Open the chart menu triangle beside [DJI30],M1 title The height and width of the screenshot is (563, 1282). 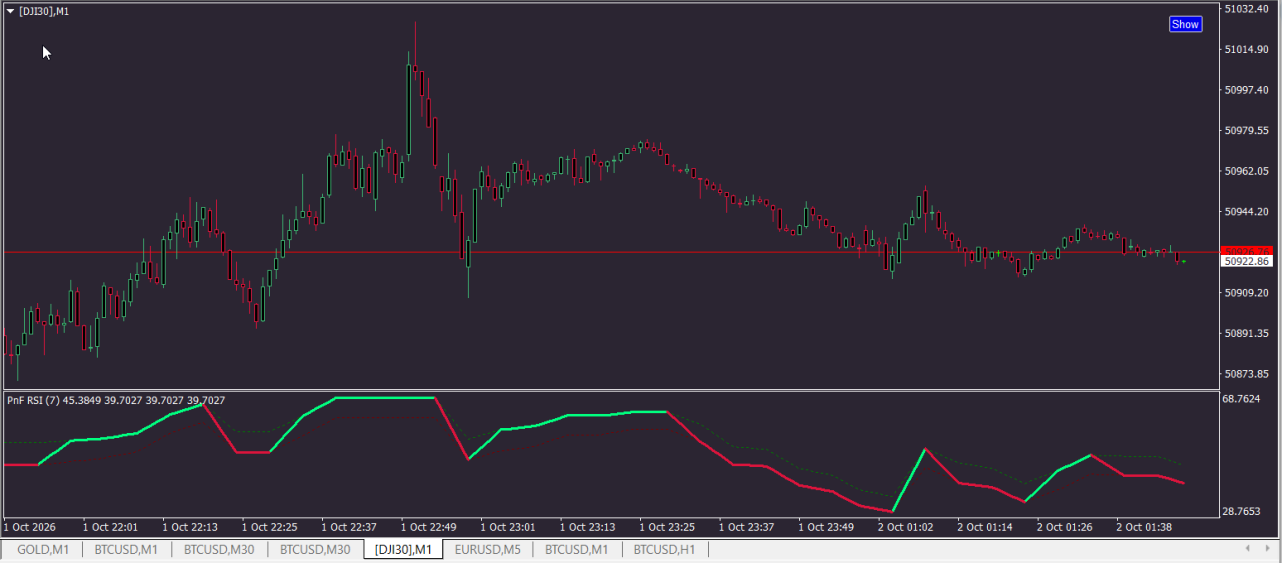pos(10,11)
